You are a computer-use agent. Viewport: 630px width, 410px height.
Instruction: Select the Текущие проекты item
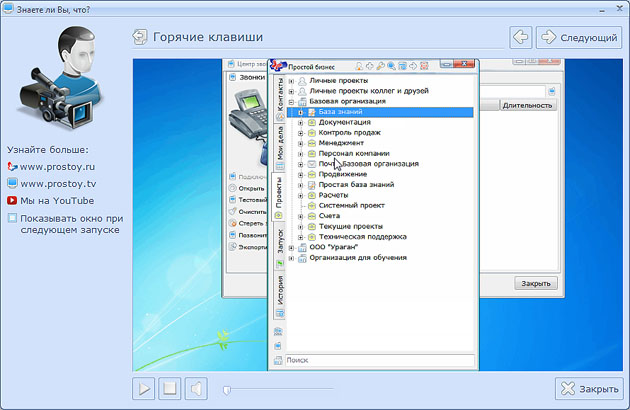351,226
